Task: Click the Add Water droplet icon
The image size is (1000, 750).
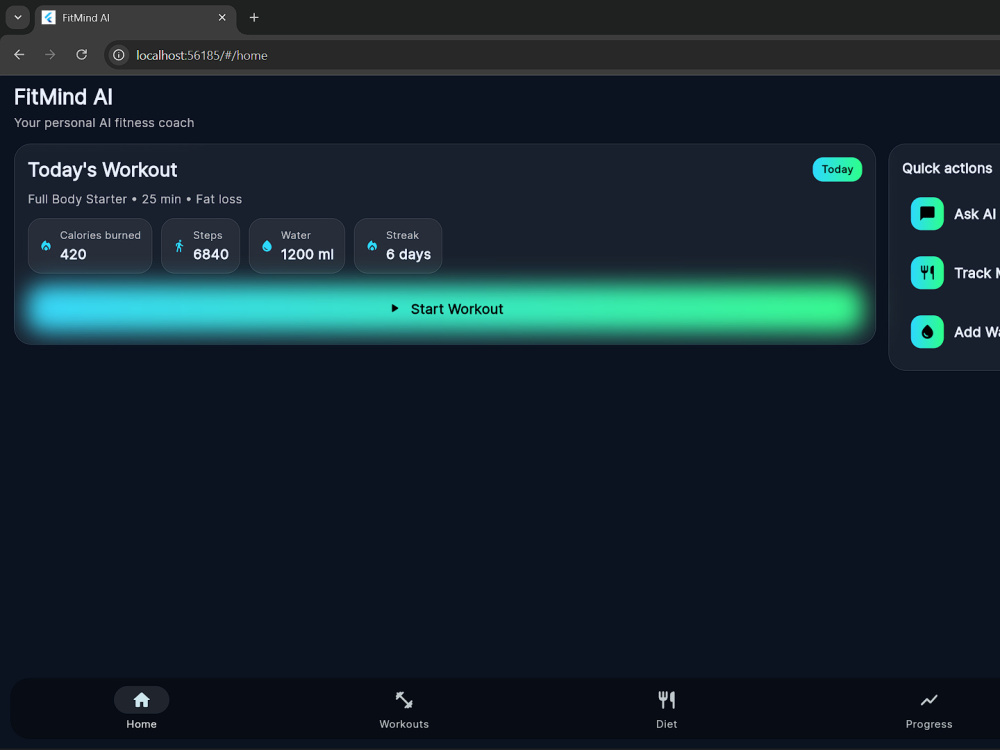Action: [x=927, y=332]
